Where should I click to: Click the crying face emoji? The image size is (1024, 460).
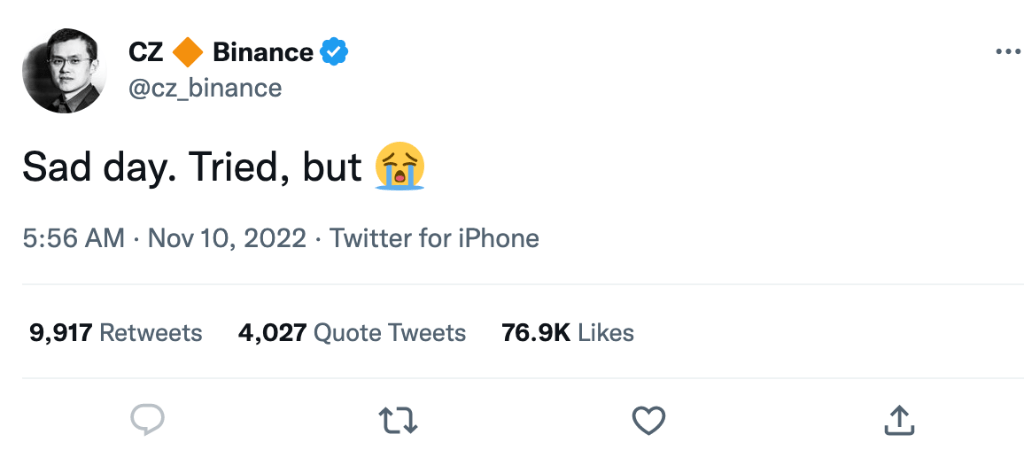click(x=400, y=166)
